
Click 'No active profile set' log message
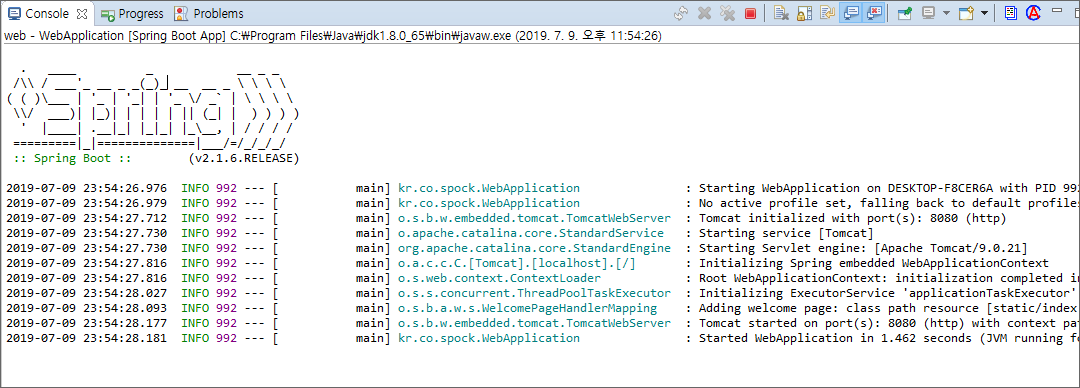click(889, 203)
